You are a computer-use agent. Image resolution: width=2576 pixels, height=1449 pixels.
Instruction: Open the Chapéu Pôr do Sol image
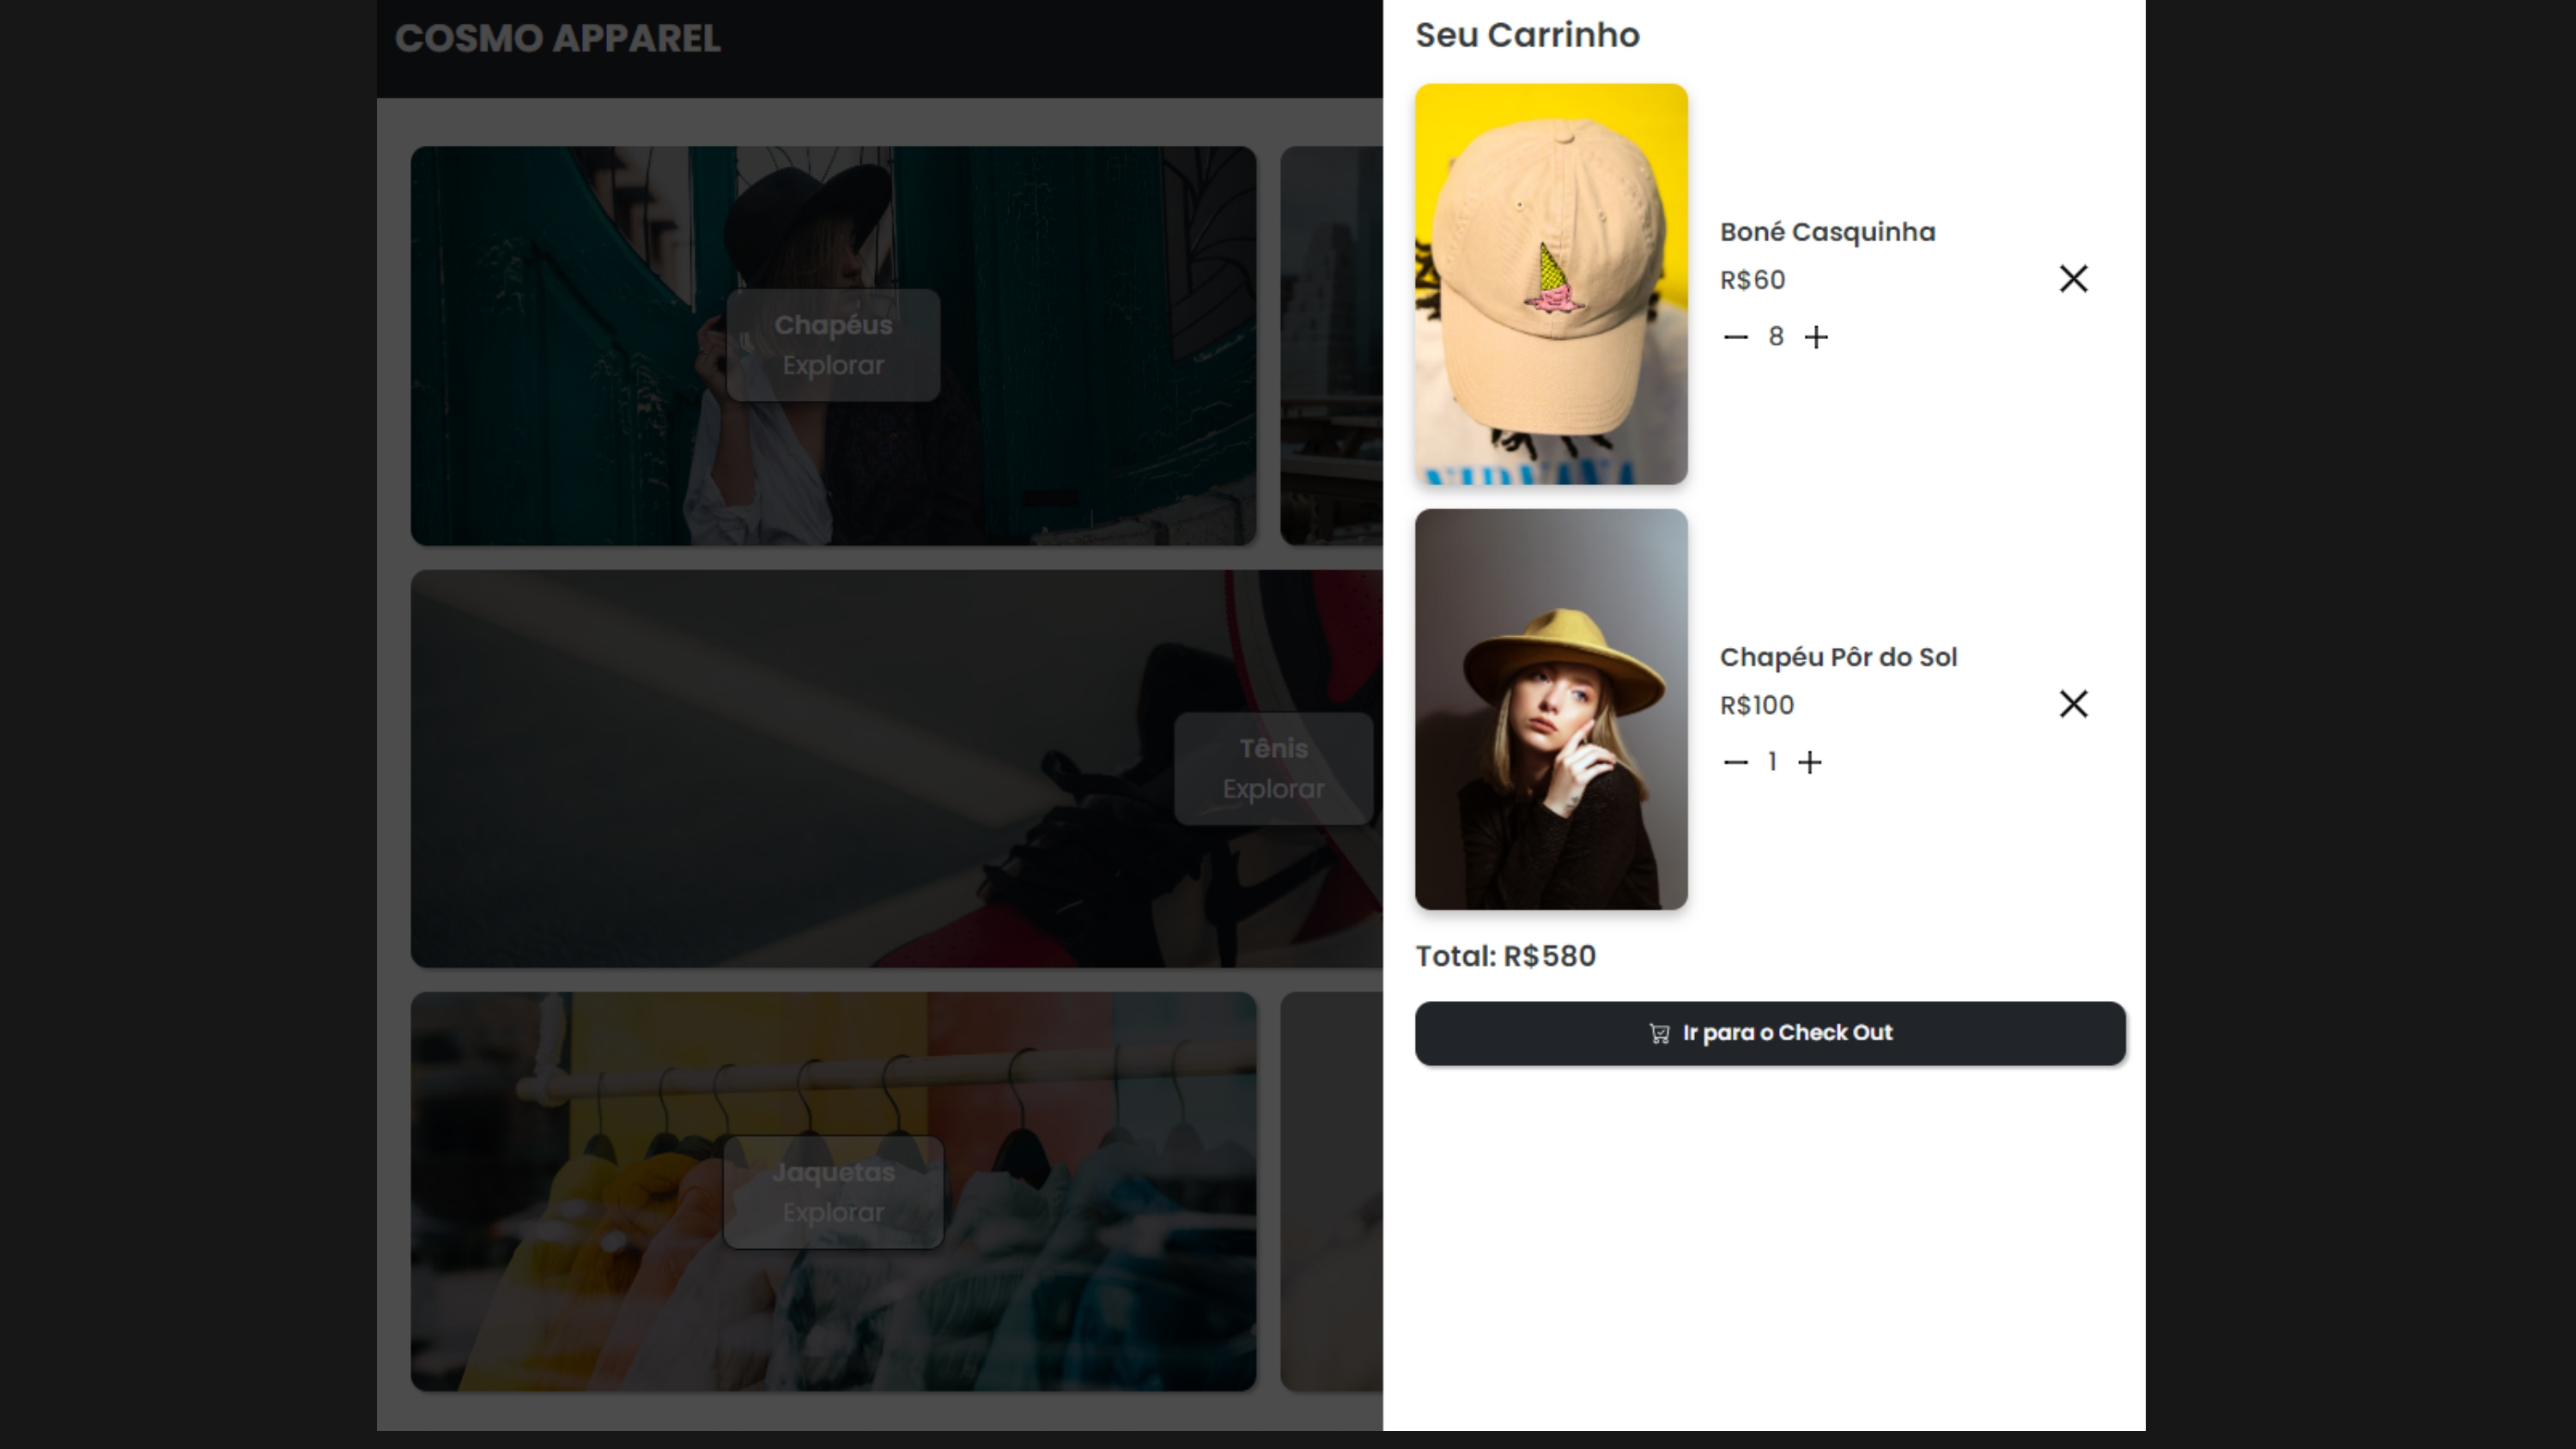click(x=1551, y=709)
